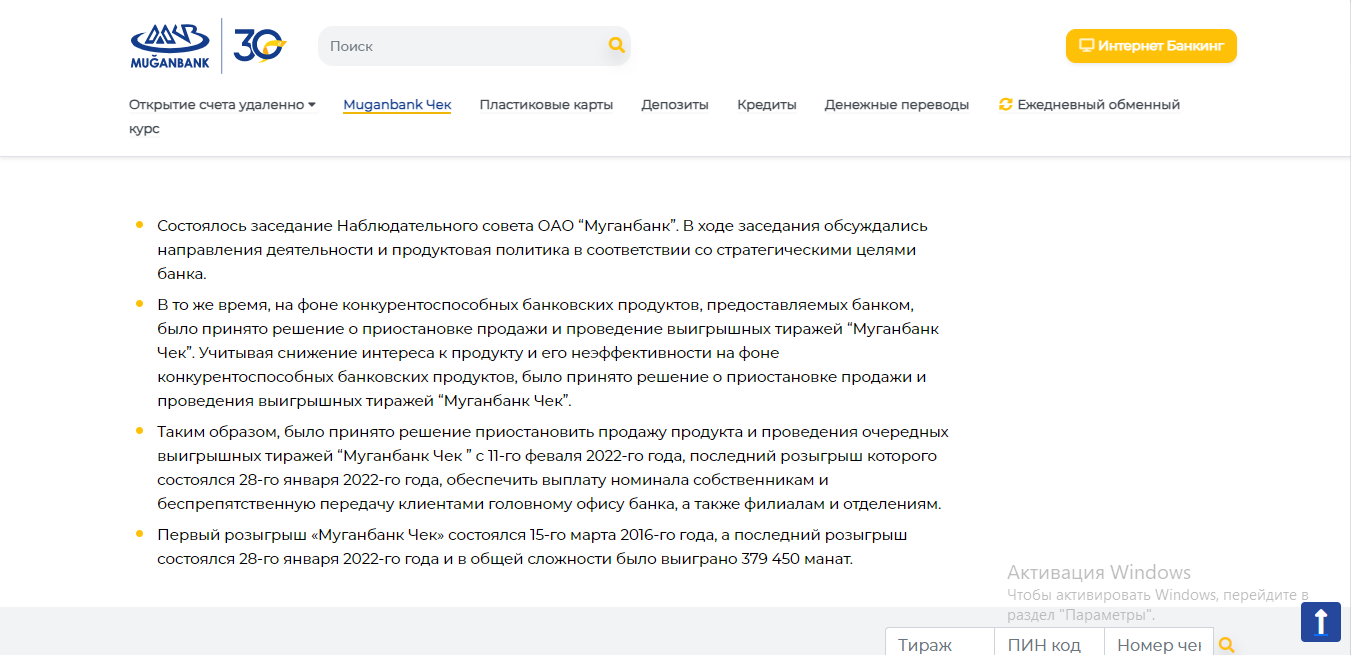The image size is (1351, 655).
Task: Expand the caret next to Открытие счета удаленно
Action: click(312, 104)
